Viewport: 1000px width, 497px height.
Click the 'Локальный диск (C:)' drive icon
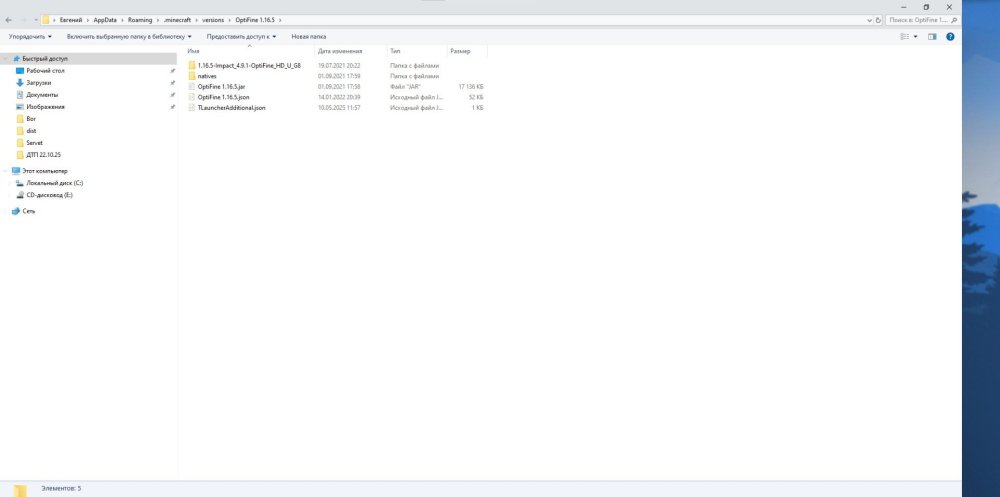click(20, 183)
